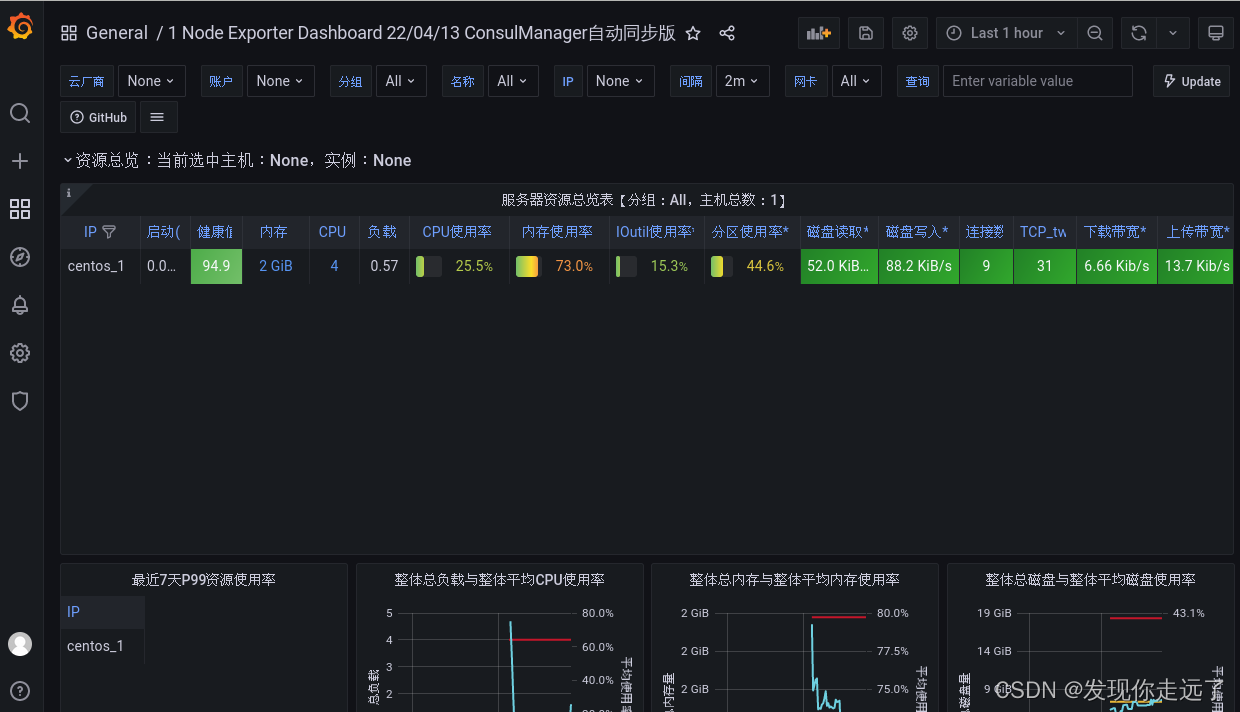Sort table by 下载带宽 column header
Screen dimensions: 1240x712
pyautogui.click(x=1115, y=232)
